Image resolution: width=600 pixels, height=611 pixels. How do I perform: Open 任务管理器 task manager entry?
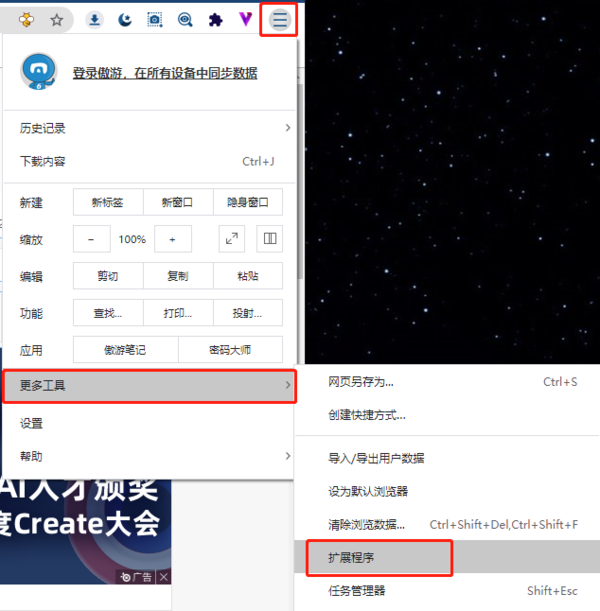coord(447,590)
